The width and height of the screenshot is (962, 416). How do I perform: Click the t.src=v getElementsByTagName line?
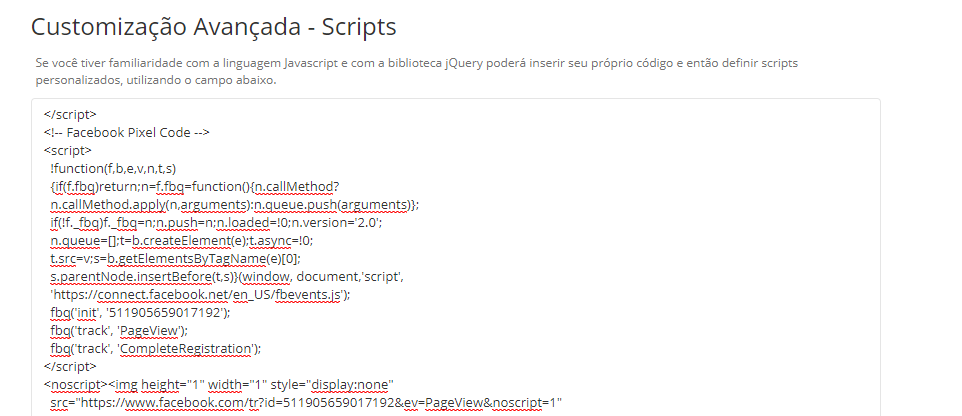pyautogui.click(x=175, y=259)
